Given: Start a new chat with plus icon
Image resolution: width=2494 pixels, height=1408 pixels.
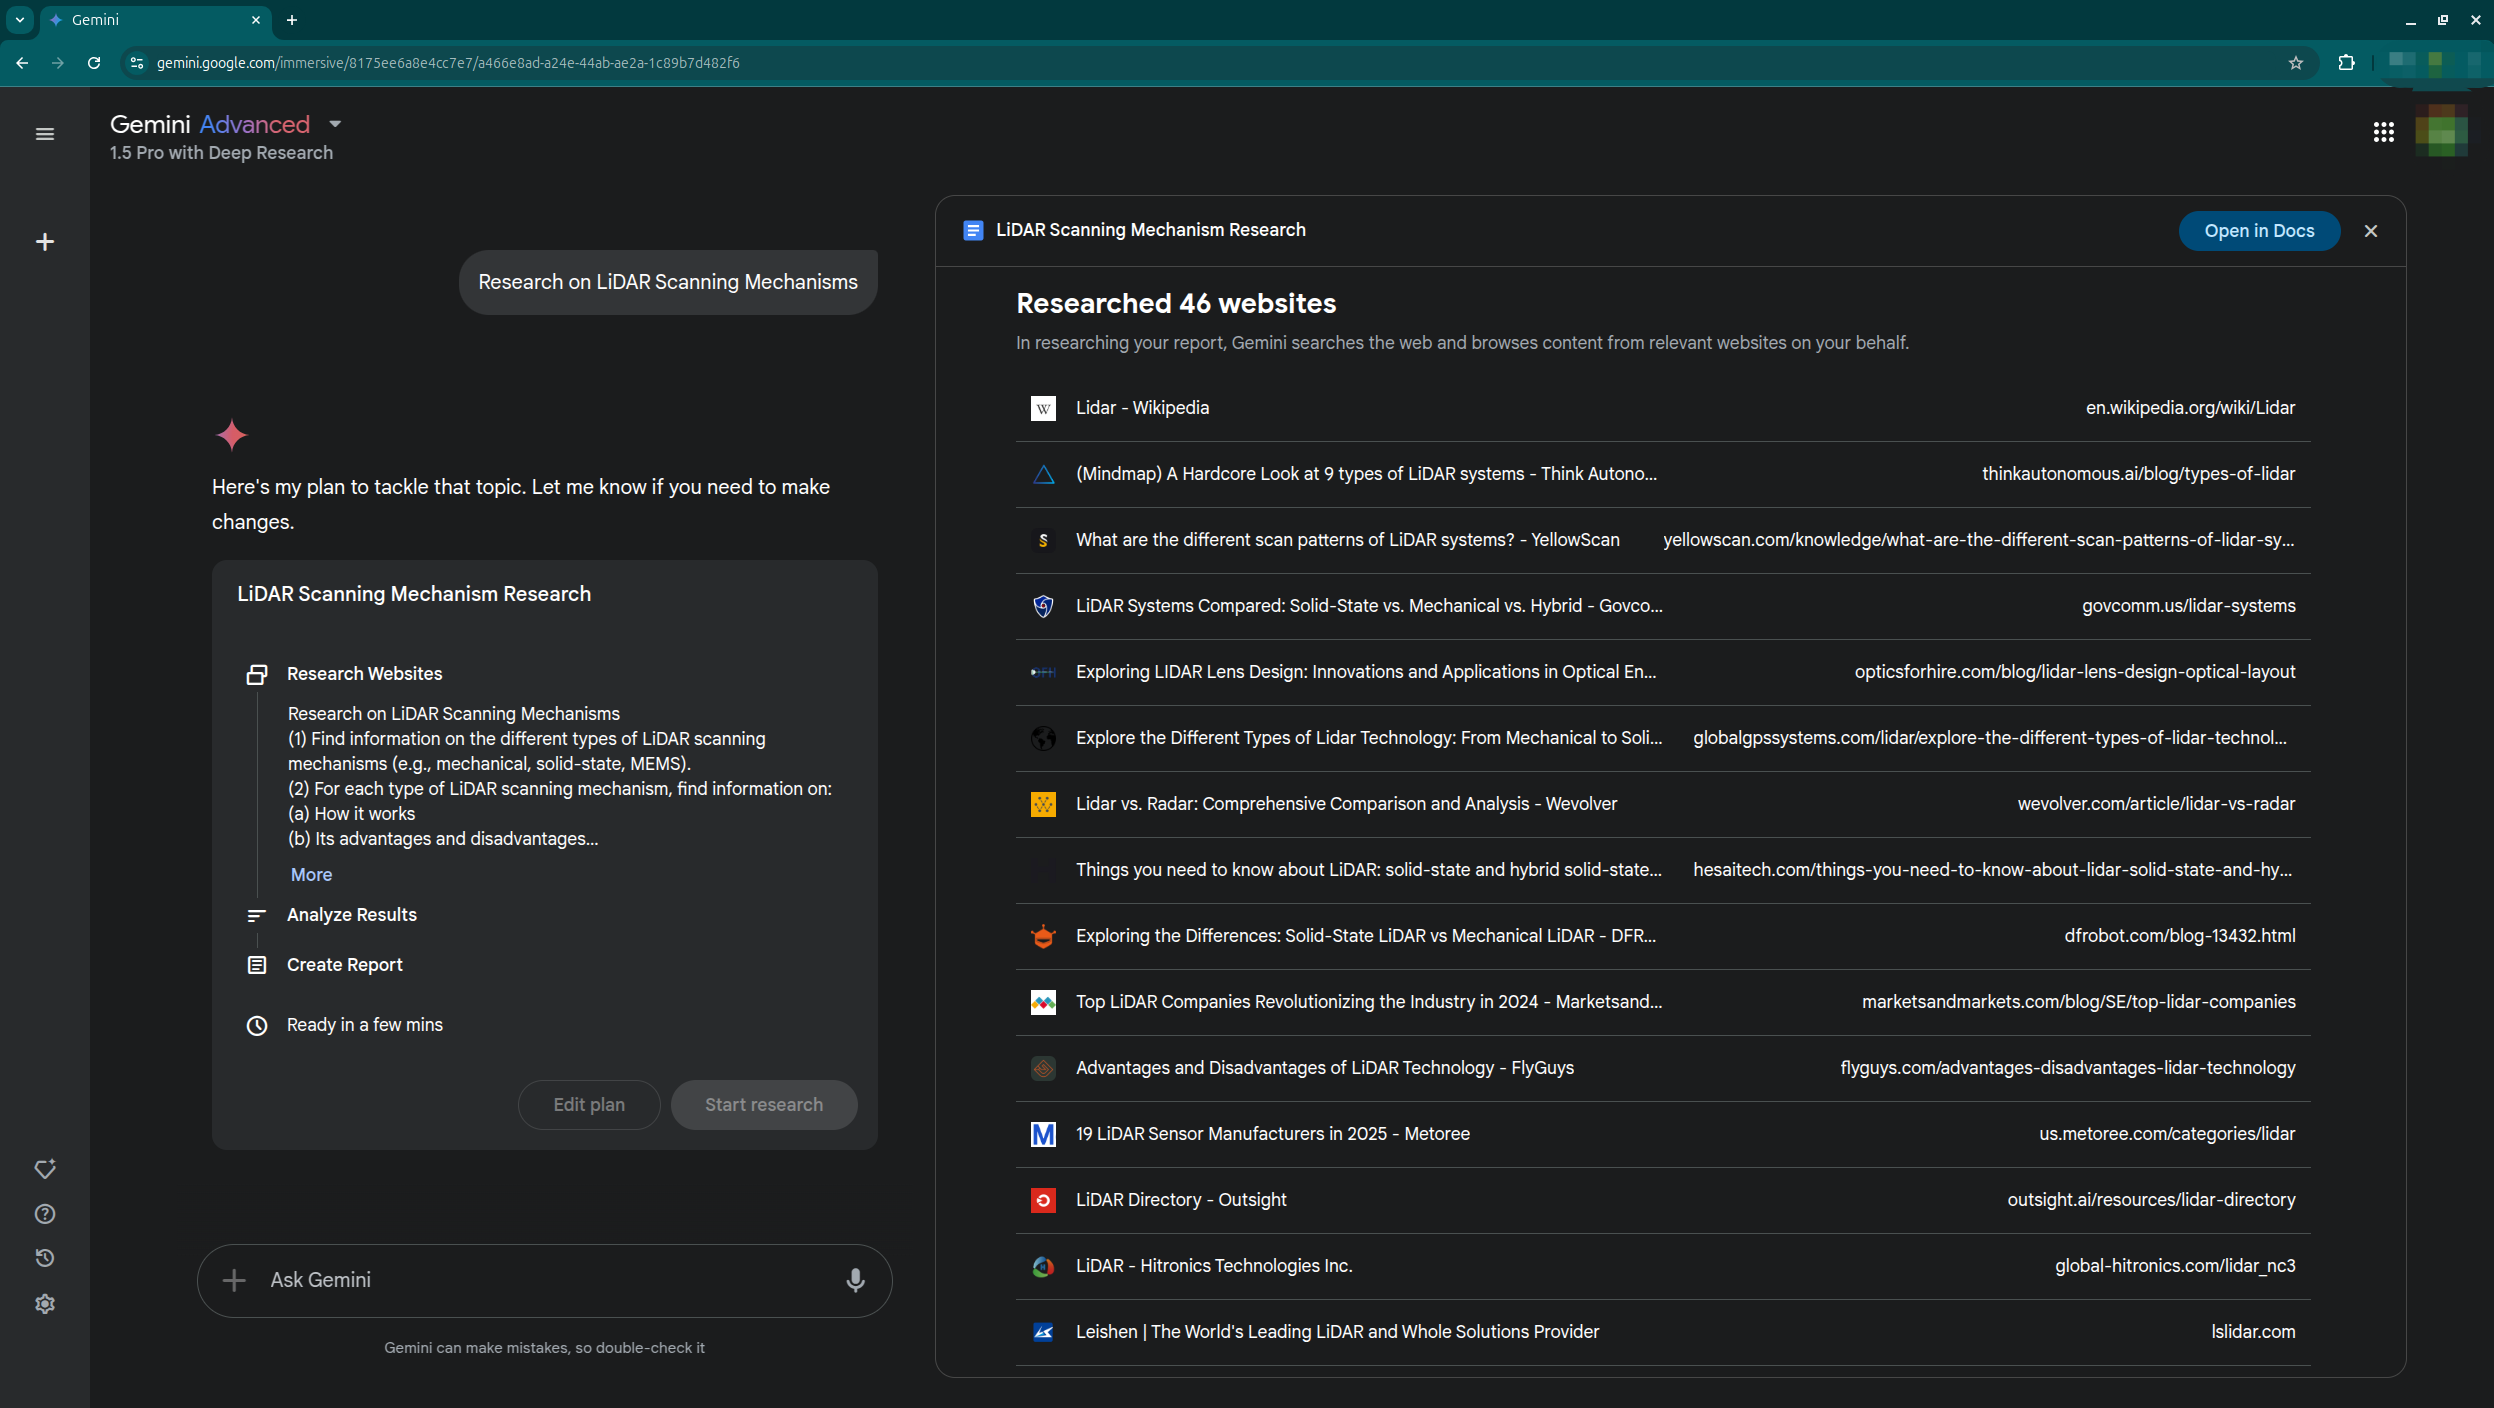Looking at the screenshot, I should tap(45, 242).
